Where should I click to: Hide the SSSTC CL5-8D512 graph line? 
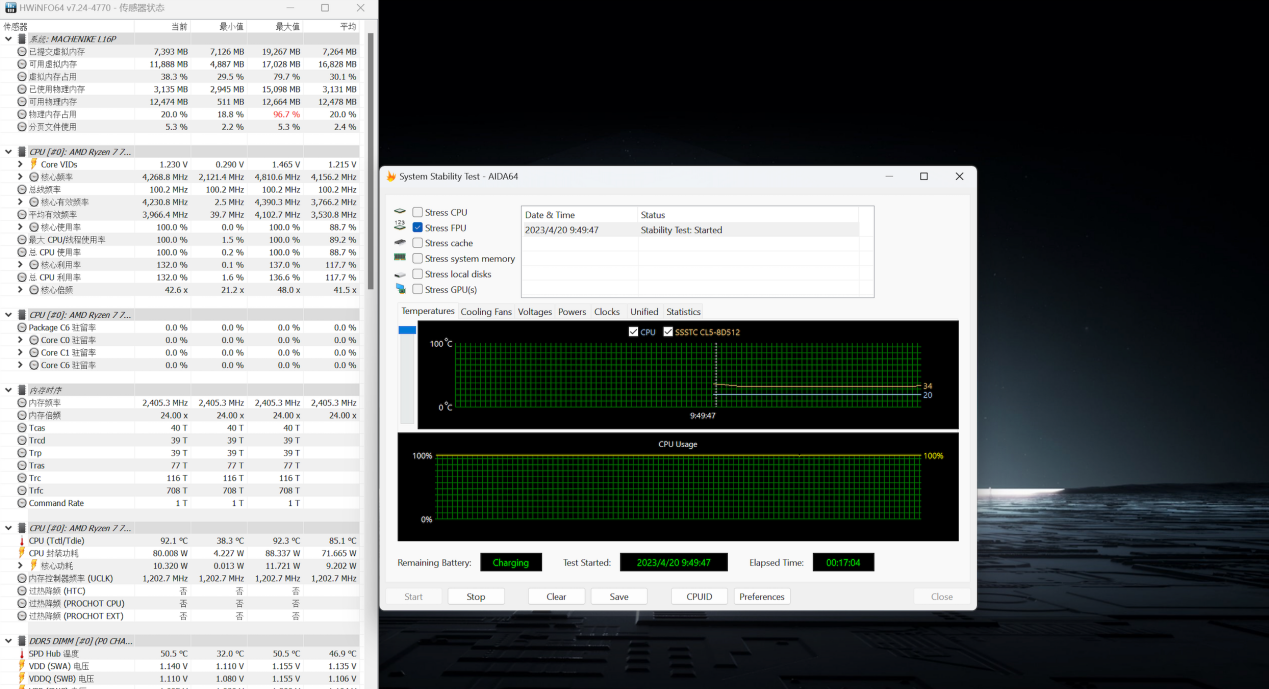[x=668, y=332]
